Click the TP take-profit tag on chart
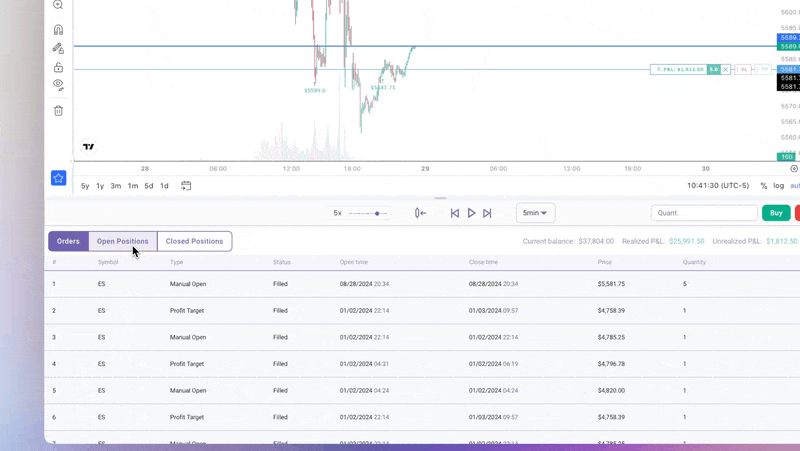Screen dimensions: 800x451 pyautogui.click(x=764, y=69)
